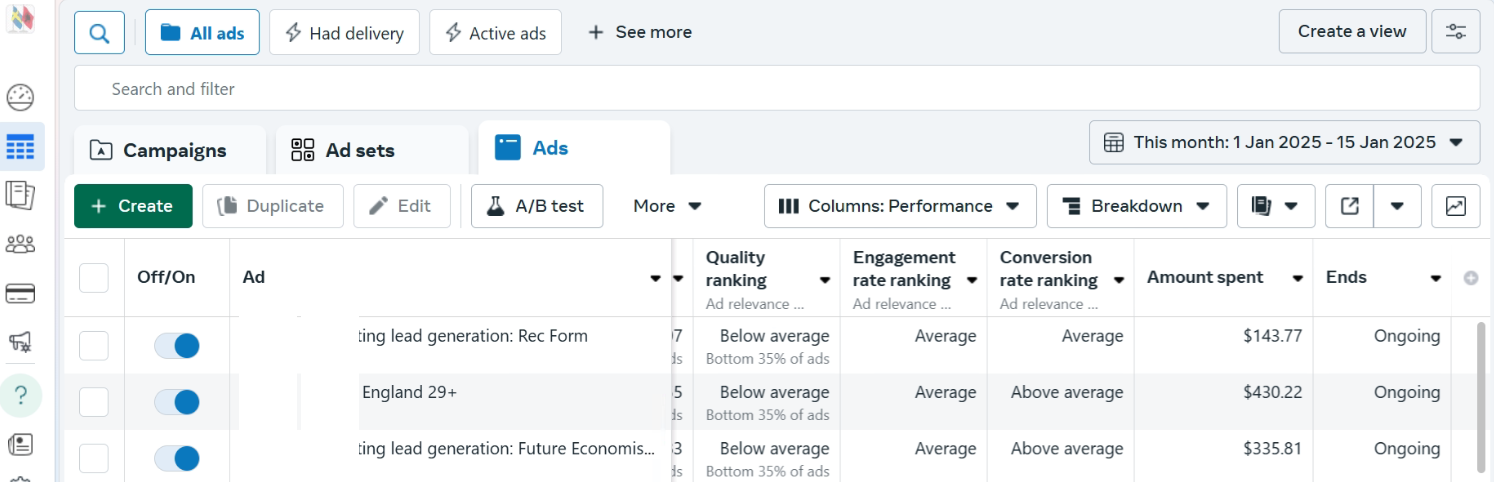
Task: Expand the Breakdown dropdown
Action: (1136, 206)
